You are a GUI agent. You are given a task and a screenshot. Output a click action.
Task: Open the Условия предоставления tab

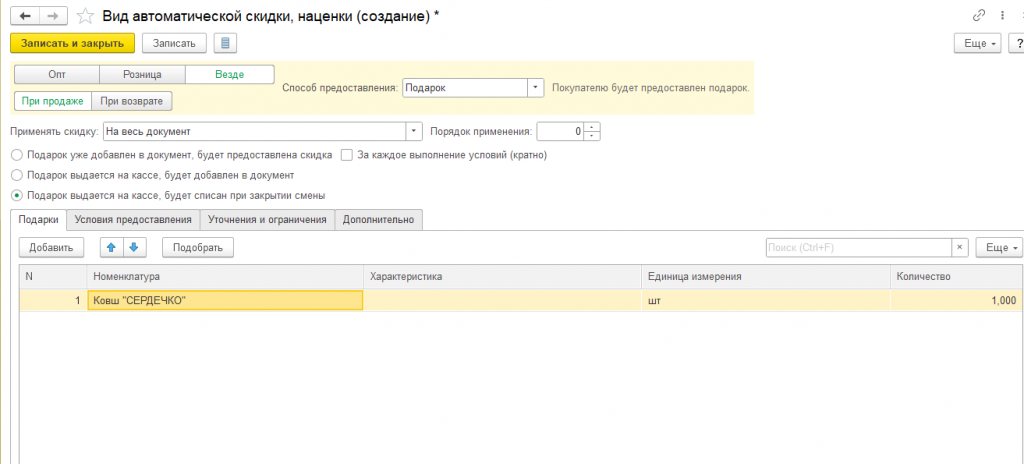coord(133,220)
